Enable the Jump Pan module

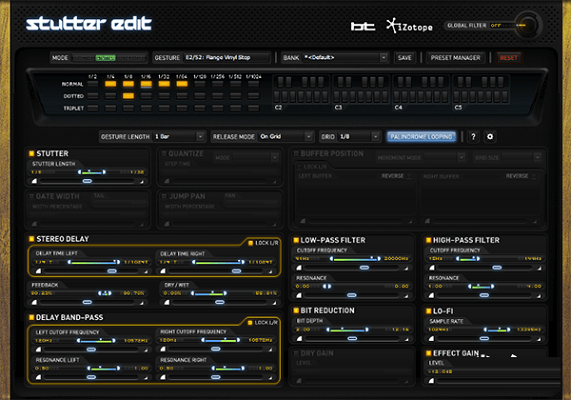tap(164, 196)
